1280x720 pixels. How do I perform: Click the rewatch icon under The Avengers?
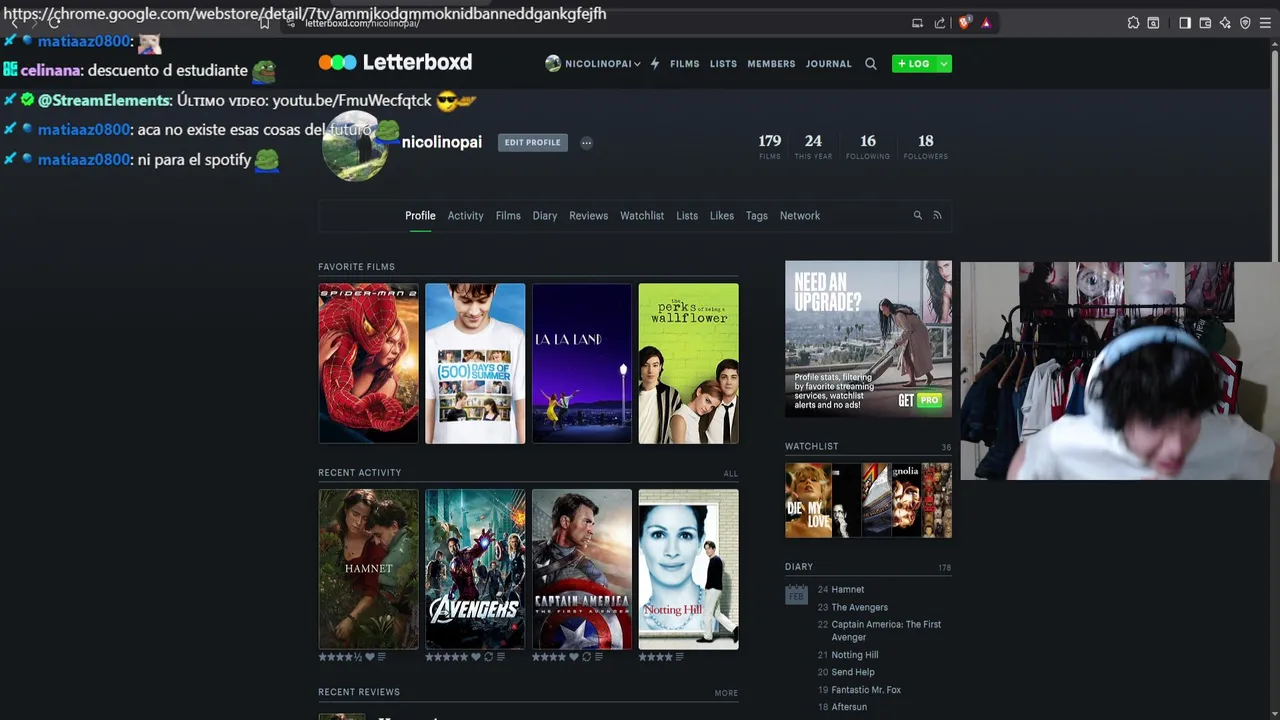[x=488, y=657]
